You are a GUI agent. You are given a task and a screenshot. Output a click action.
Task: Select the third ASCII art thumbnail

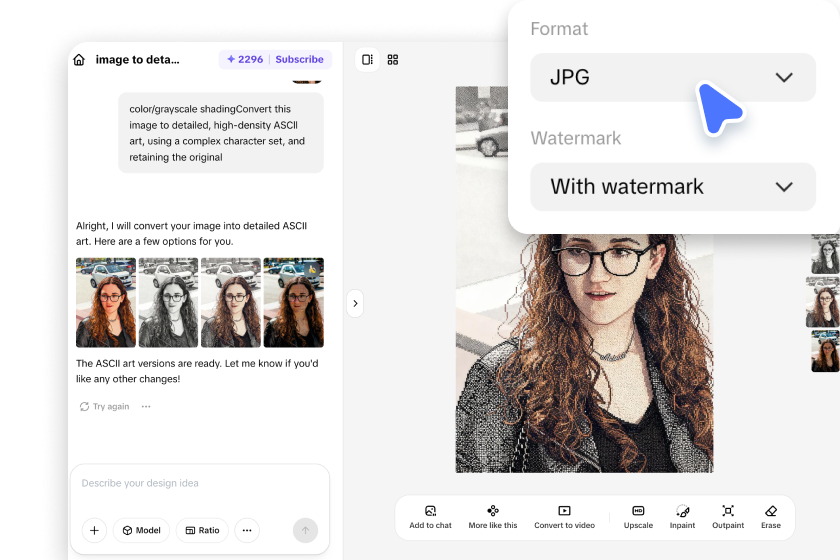pyautogui.click(x=231, y=302)
